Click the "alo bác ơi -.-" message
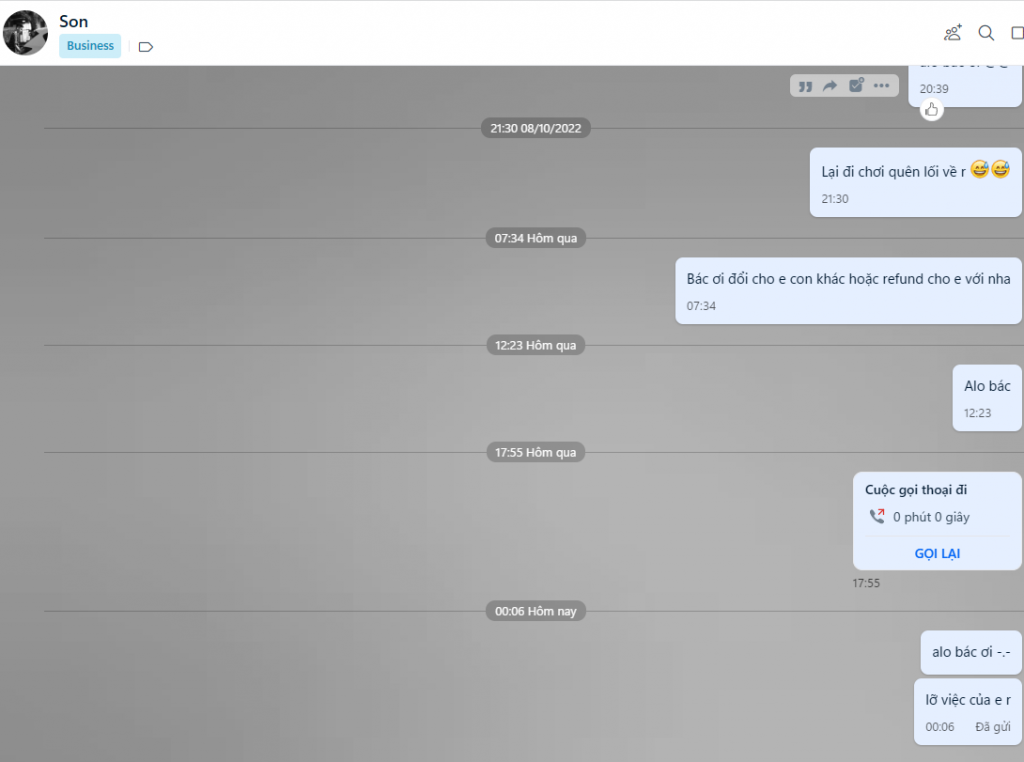The image size is (1024, 762). point(970,652)
